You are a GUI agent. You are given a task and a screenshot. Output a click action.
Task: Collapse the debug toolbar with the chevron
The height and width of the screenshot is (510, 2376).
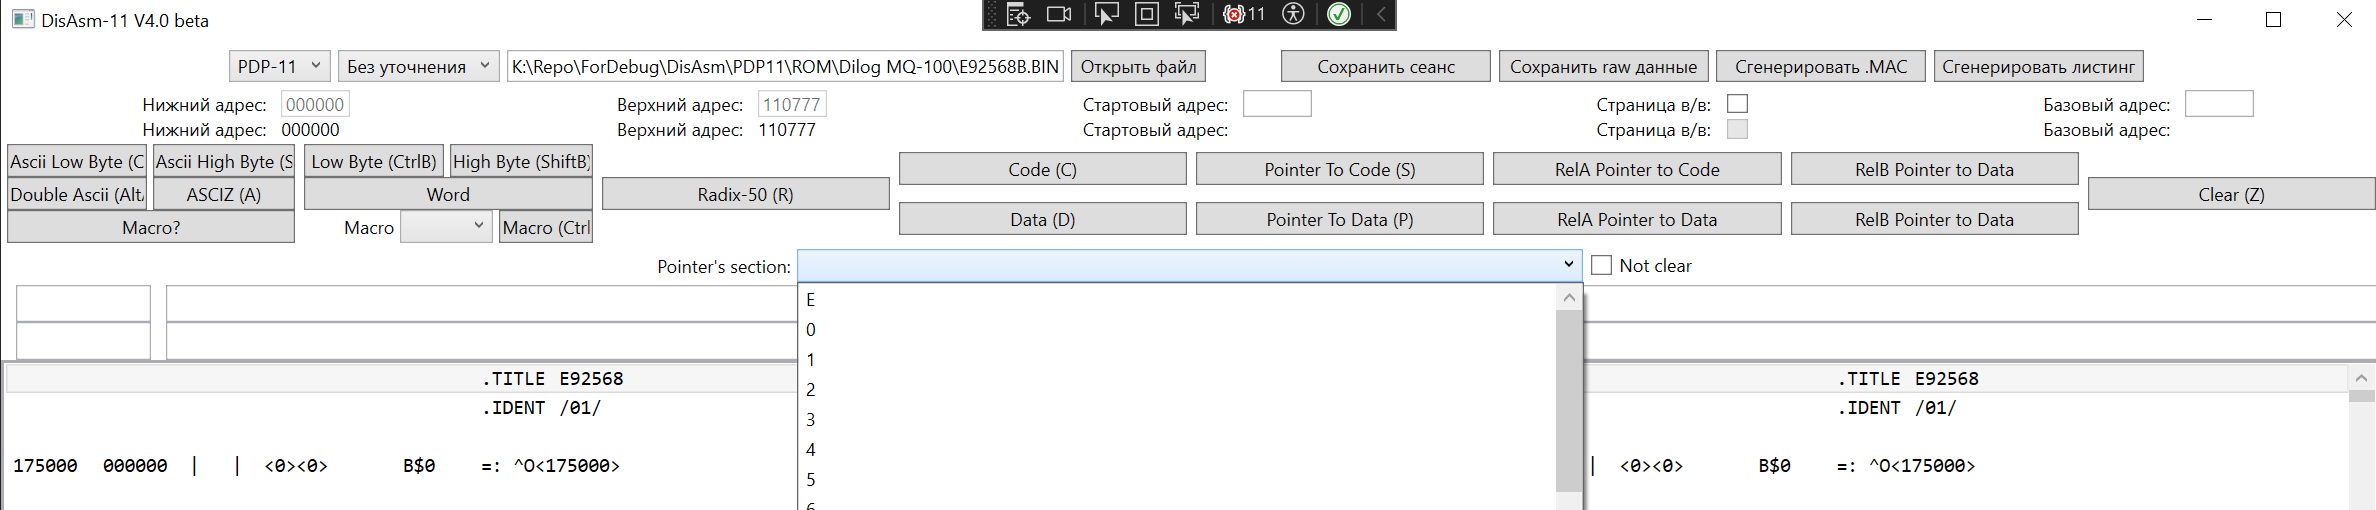1381,15
